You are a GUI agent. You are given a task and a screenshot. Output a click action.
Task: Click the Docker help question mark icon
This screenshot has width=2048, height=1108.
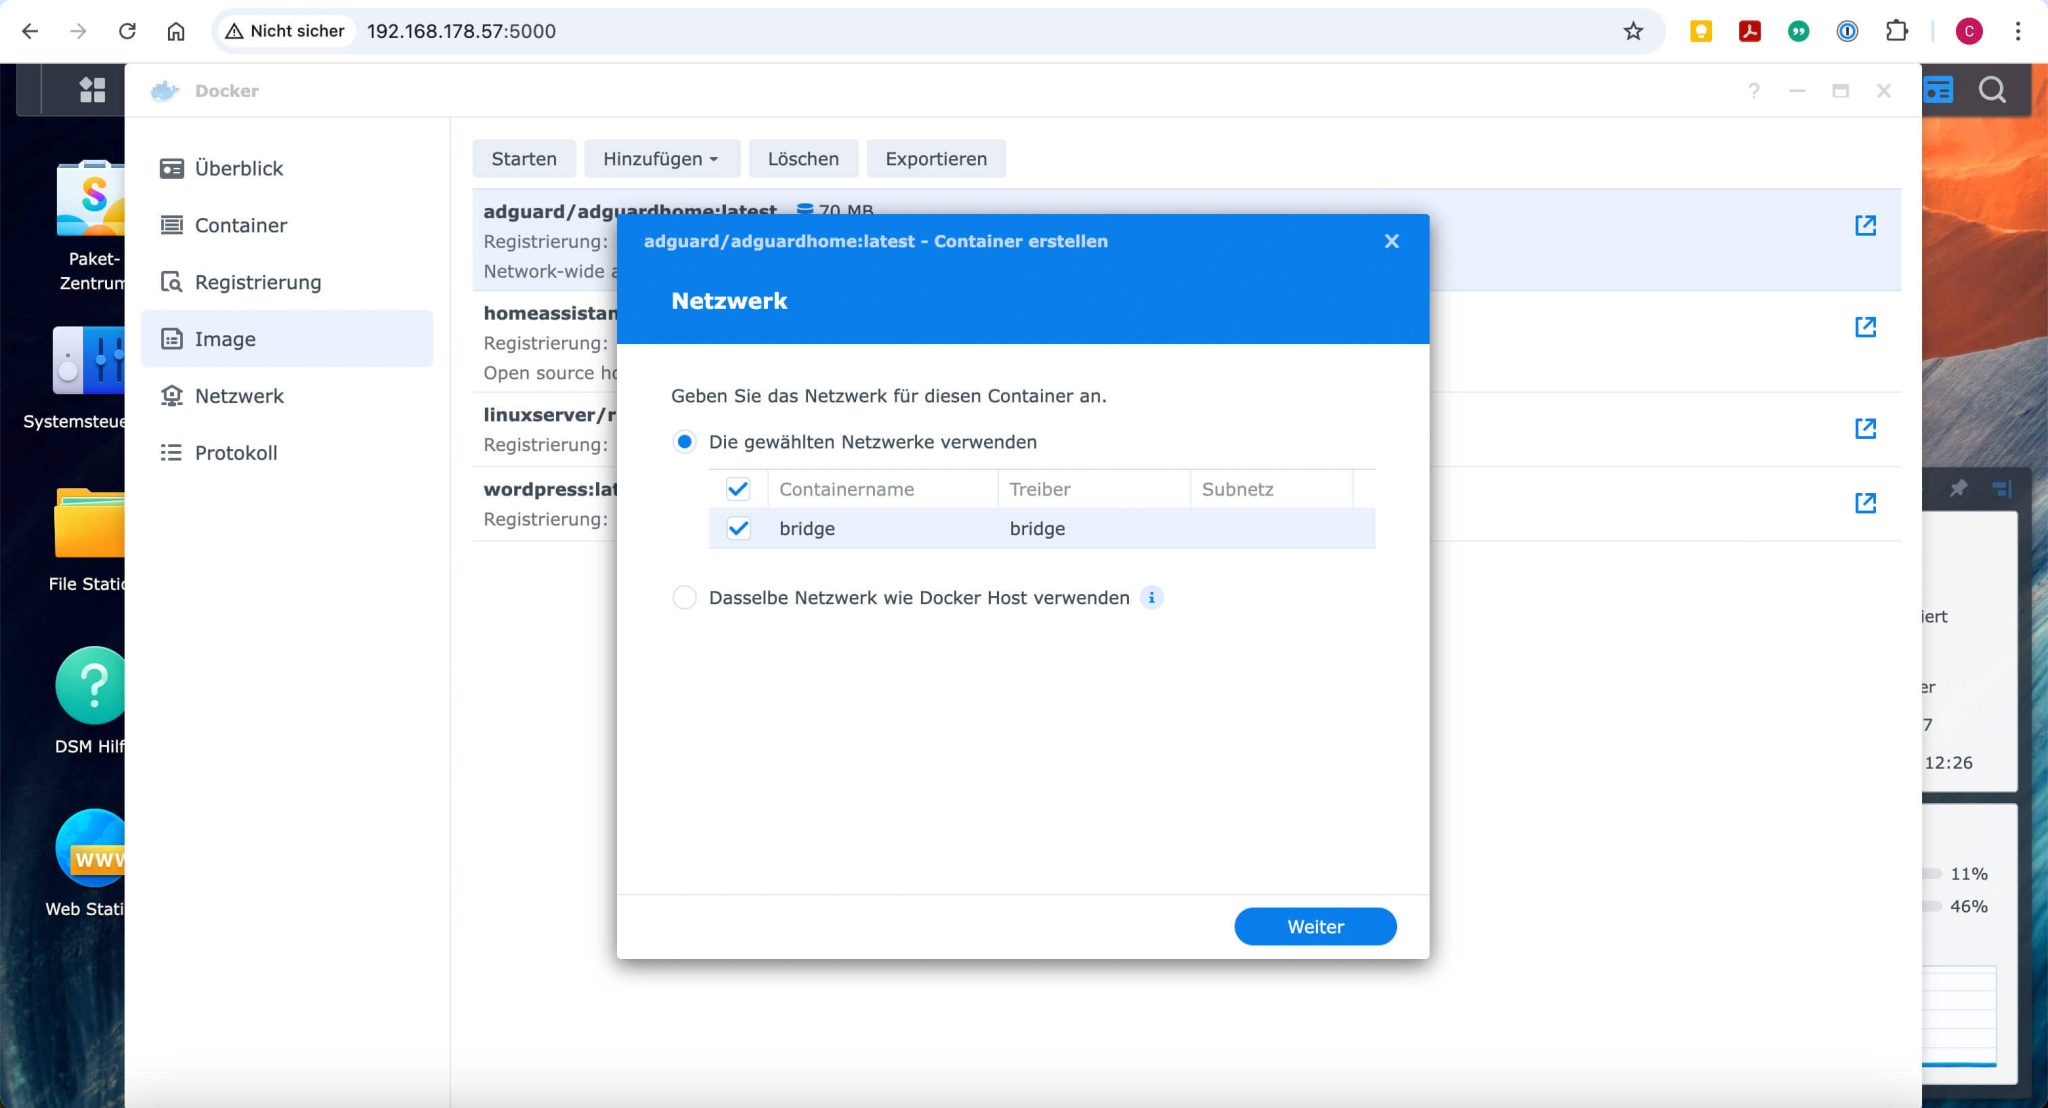click(x=1753, y=91)
